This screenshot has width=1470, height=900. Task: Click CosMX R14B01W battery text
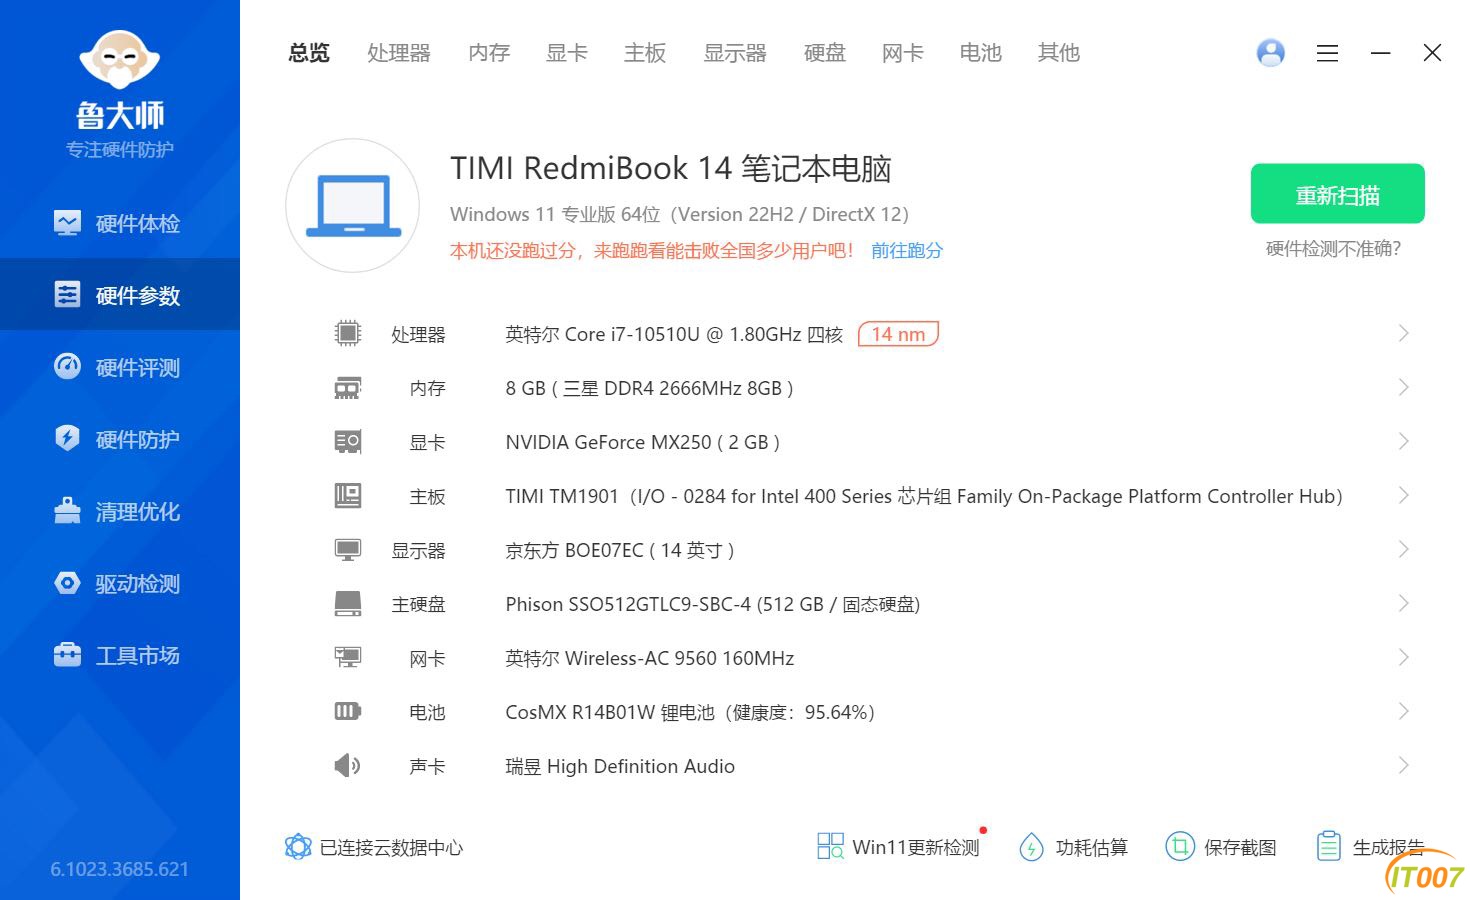click(x=690, y=712)
